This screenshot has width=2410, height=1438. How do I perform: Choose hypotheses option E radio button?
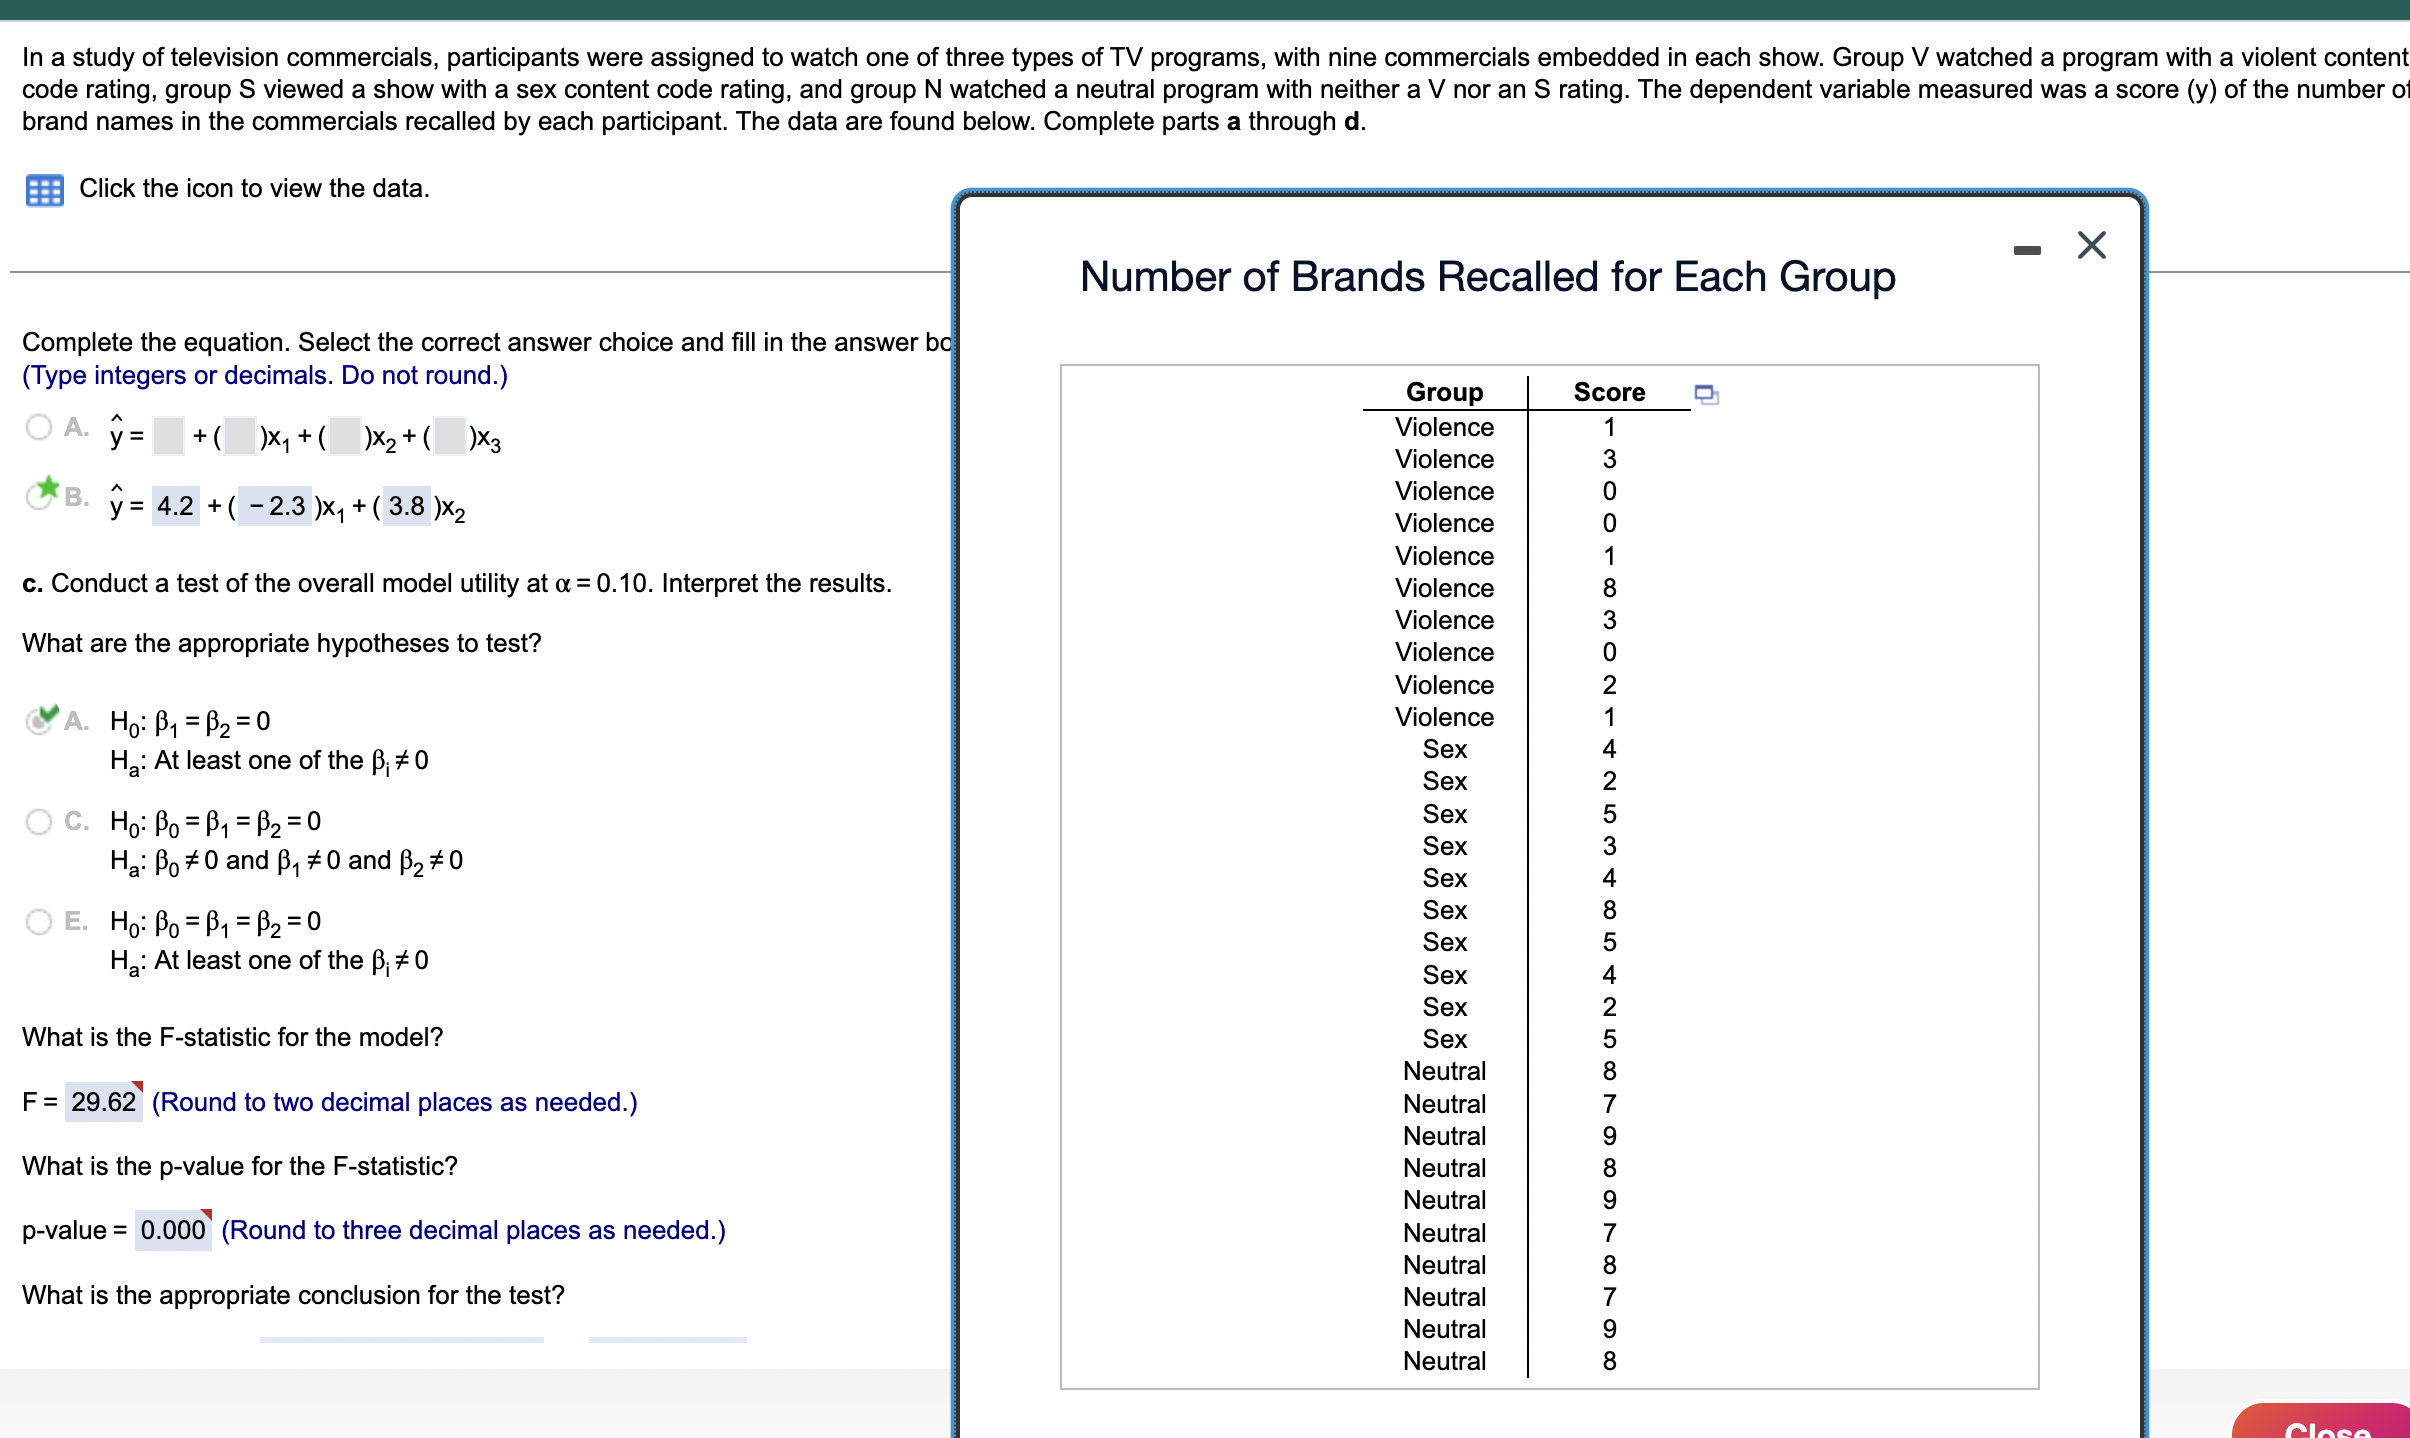click(39, 922)
